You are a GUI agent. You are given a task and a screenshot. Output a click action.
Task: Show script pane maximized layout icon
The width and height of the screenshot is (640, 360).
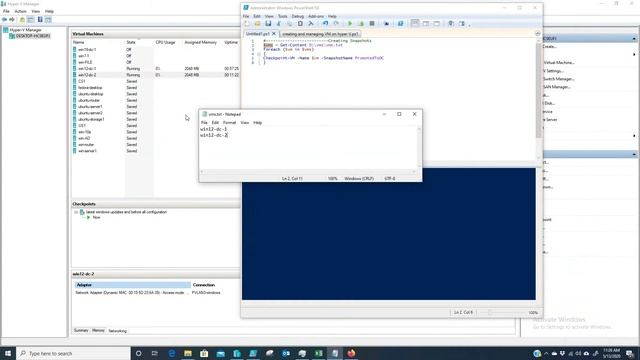[437, 24]
